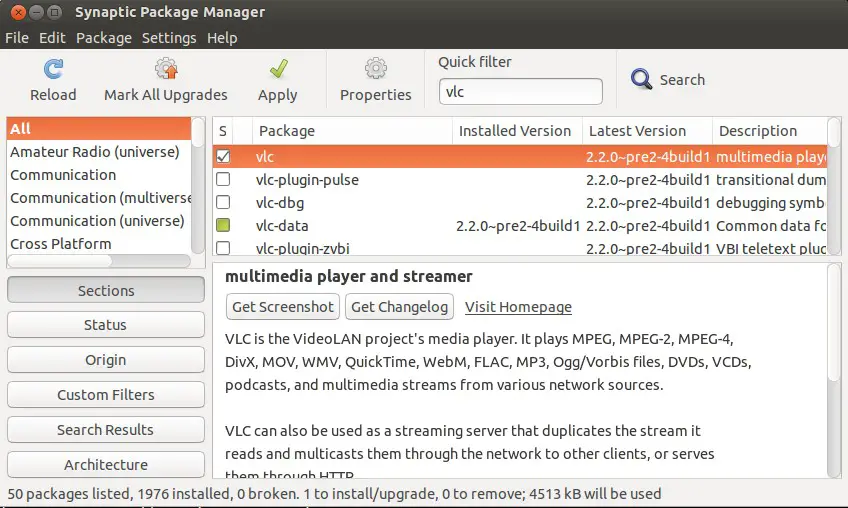Switch to the Origin filter view

(x=106, y=360)
